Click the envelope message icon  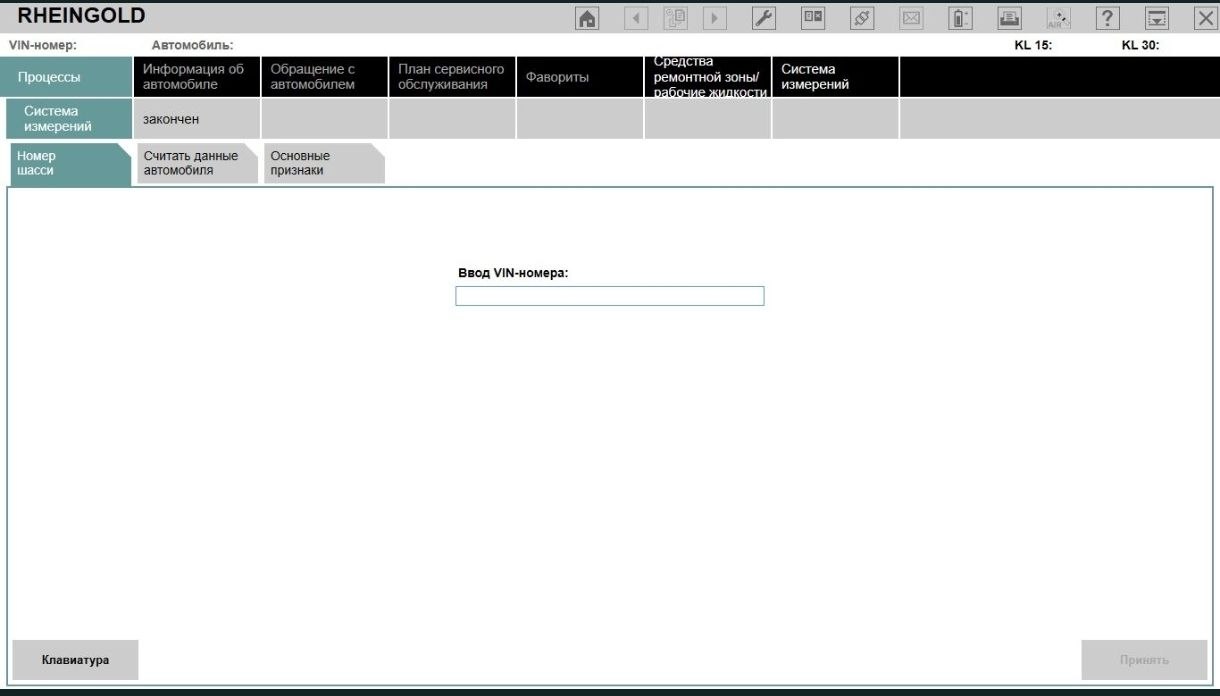911,18
